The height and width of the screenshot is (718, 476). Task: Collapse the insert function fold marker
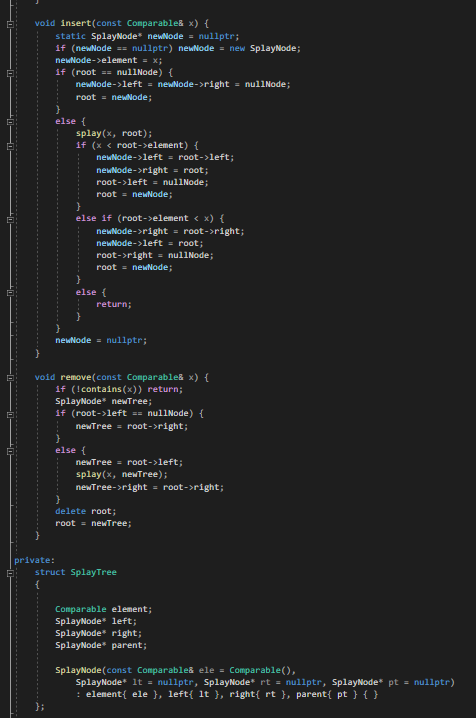click(x=10, y=24)
